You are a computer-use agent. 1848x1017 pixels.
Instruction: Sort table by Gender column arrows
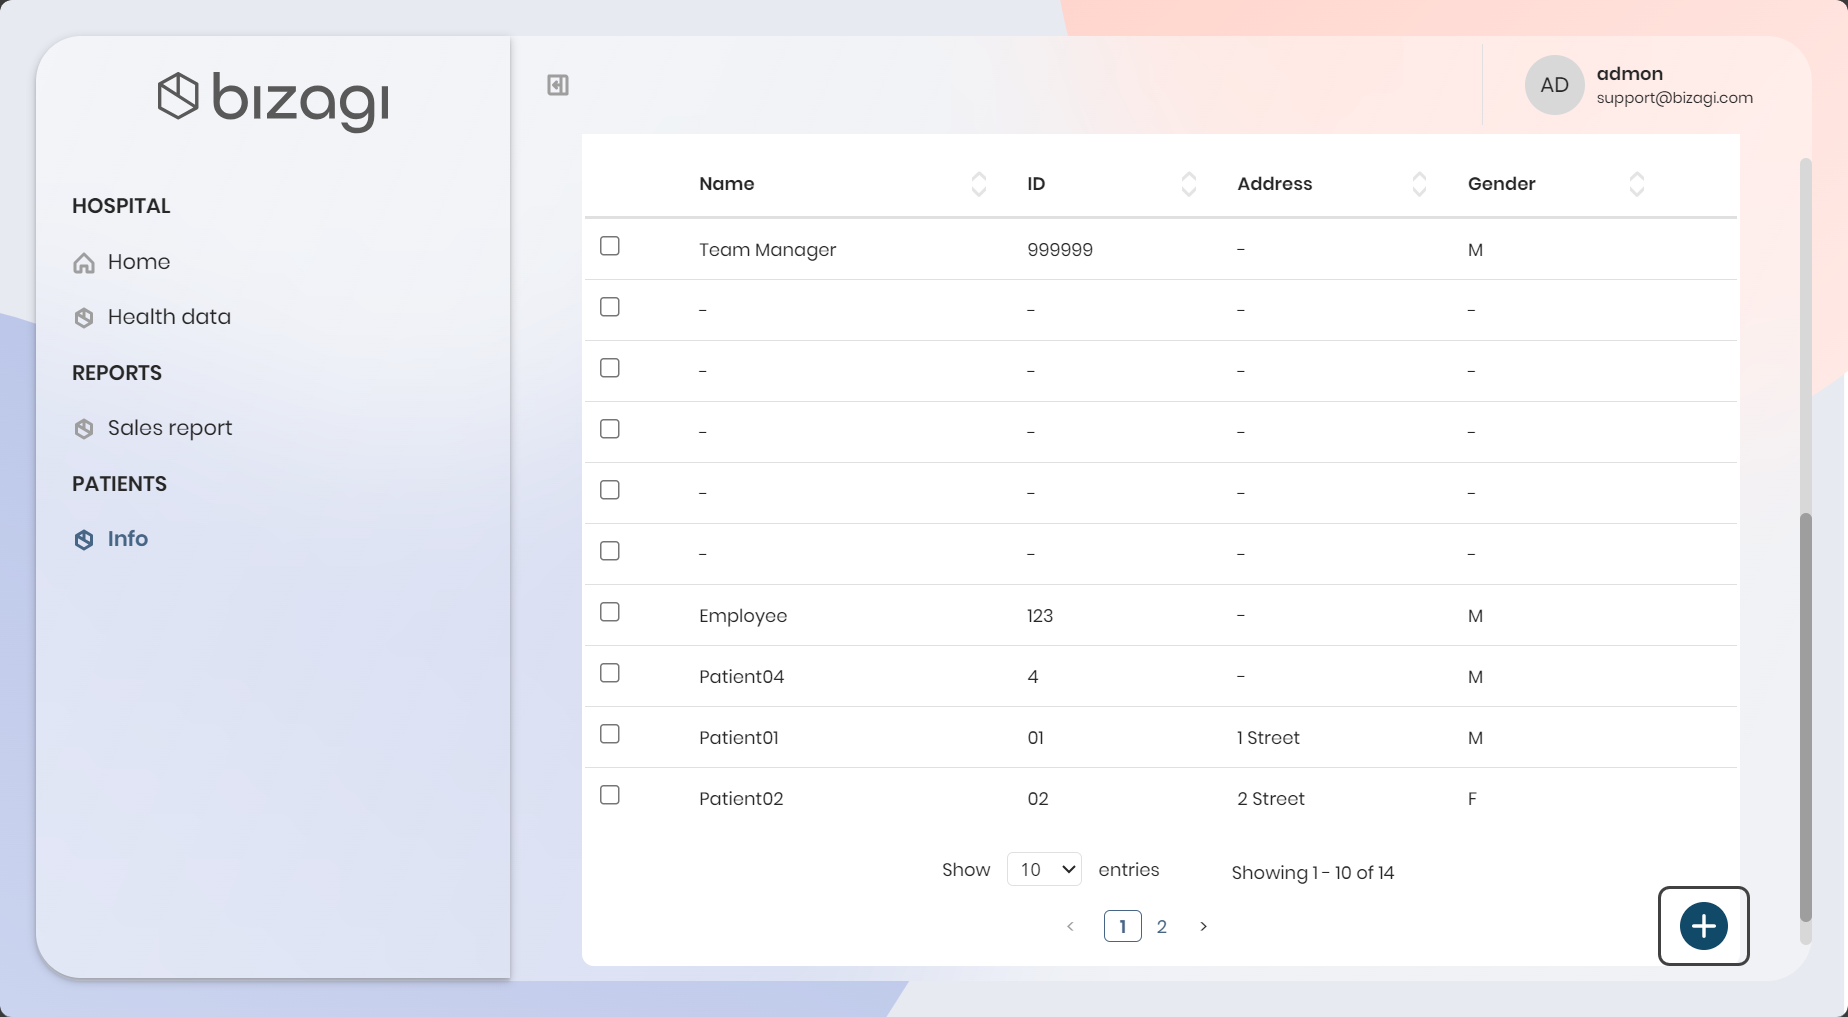coord(1637,184)
